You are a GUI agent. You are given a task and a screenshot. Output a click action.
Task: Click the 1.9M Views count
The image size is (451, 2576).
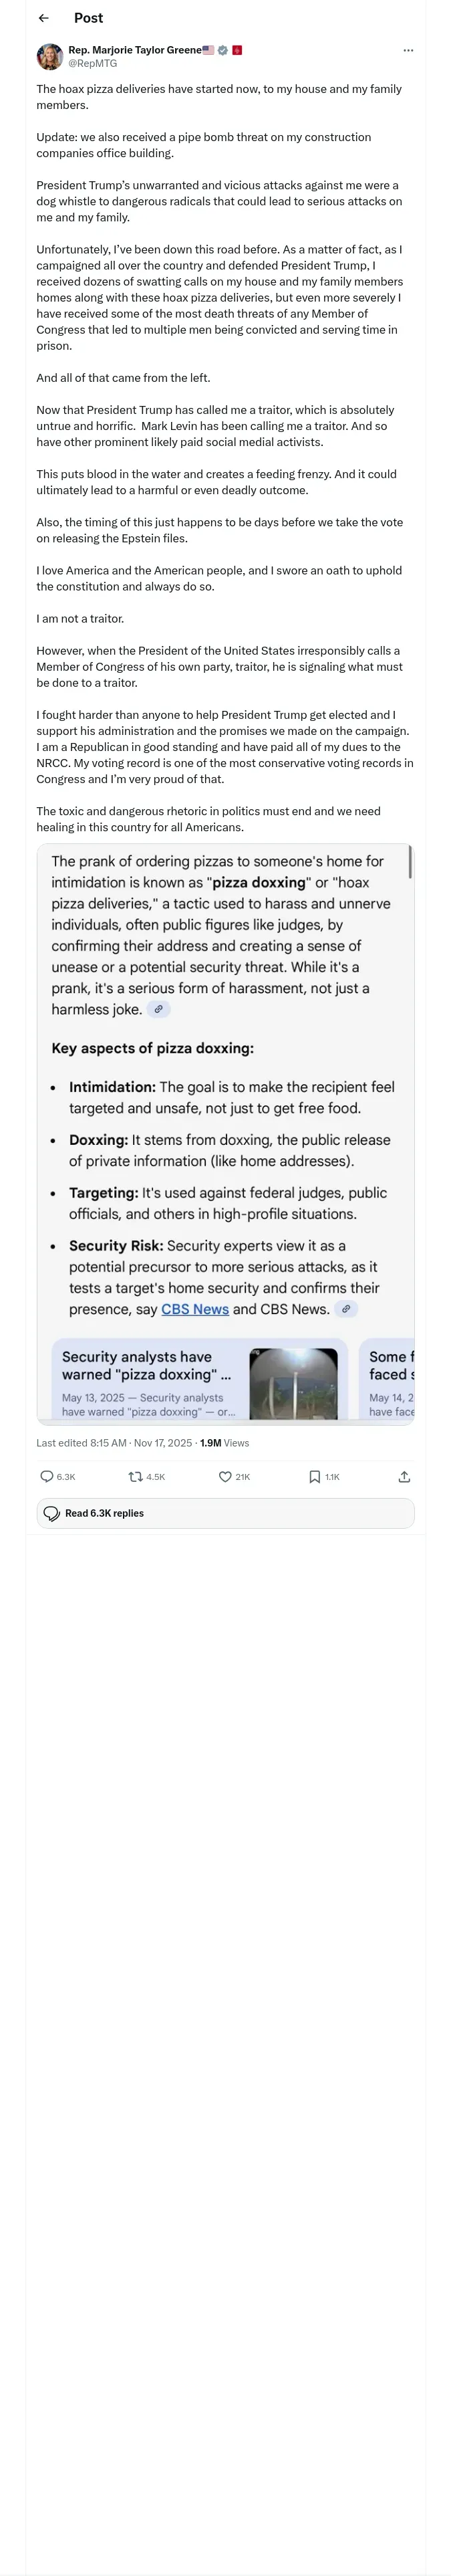224,1443
